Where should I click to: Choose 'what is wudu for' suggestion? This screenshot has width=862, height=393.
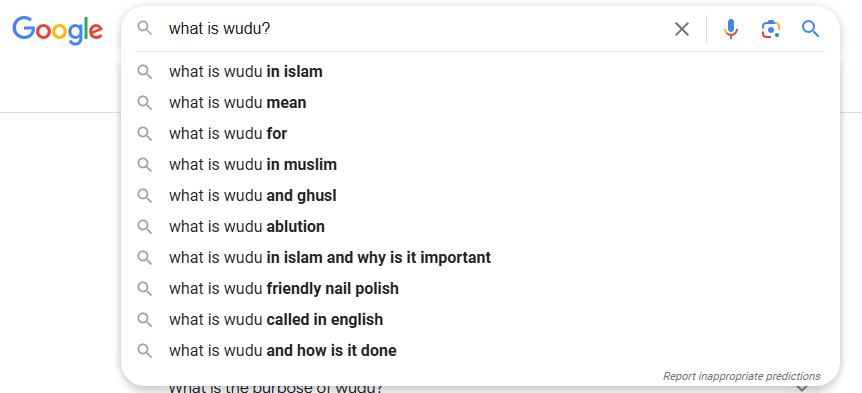click(480, 134)
